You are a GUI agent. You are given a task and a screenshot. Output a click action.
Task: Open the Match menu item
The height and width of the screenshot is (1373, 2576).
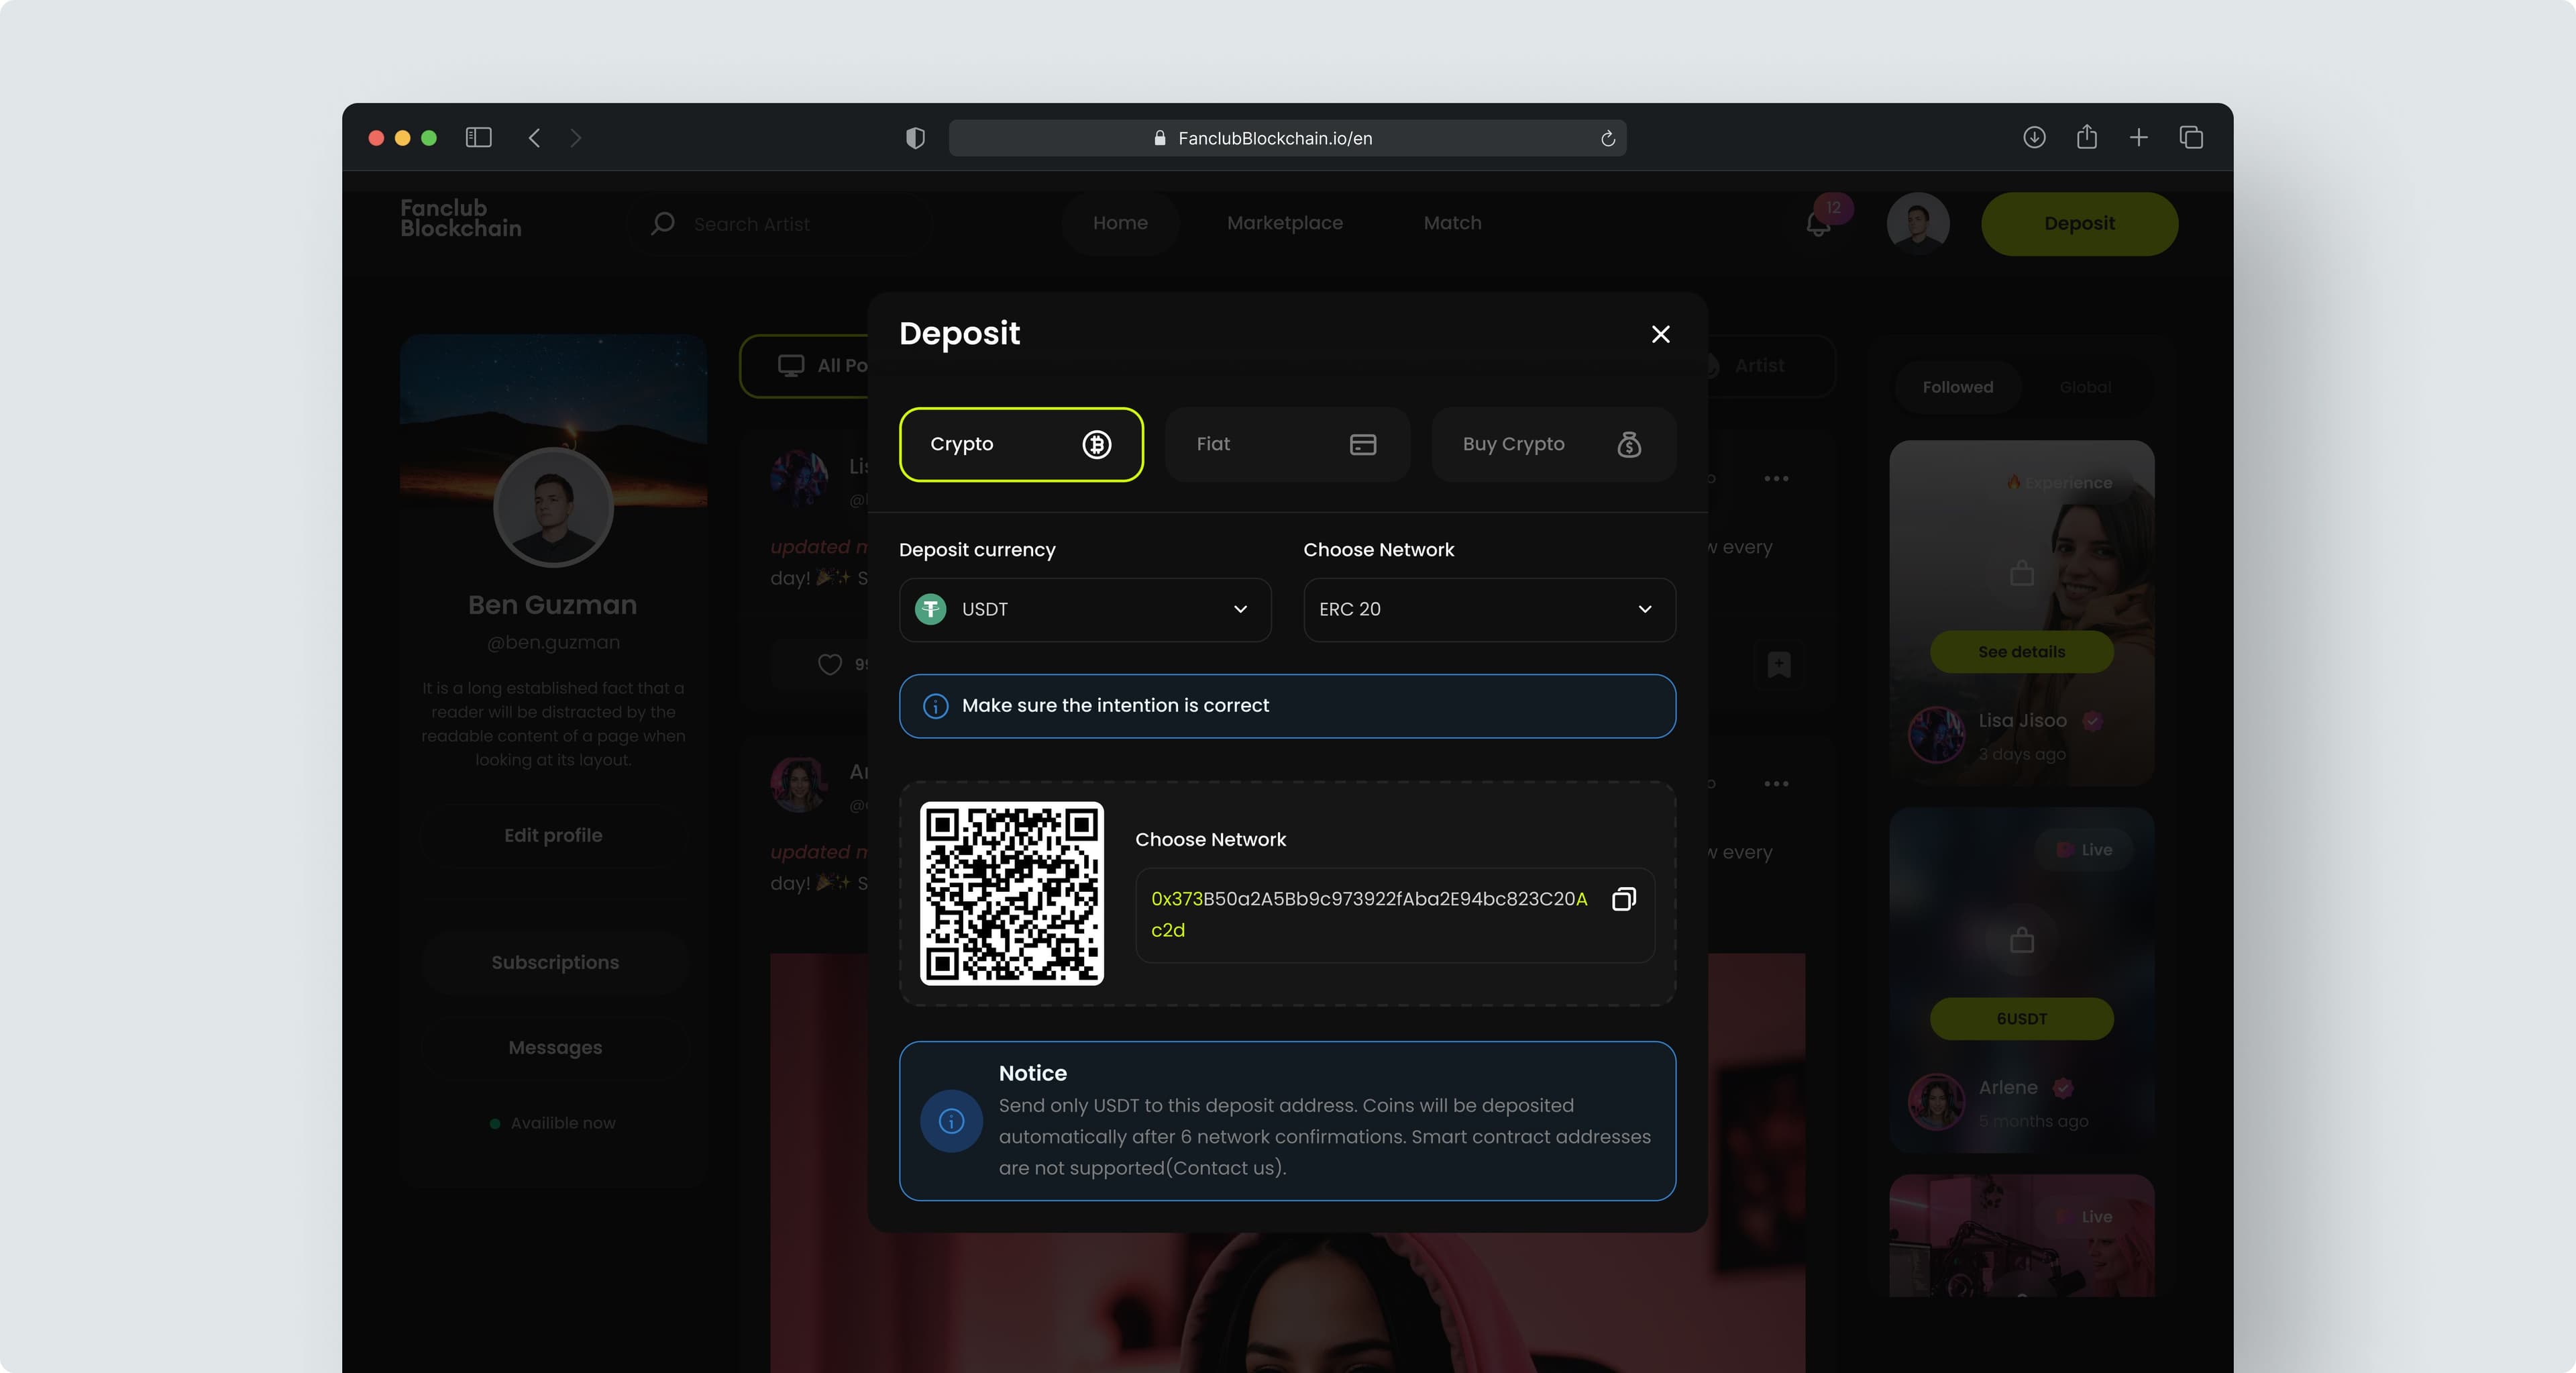(x=1452, y=223)
